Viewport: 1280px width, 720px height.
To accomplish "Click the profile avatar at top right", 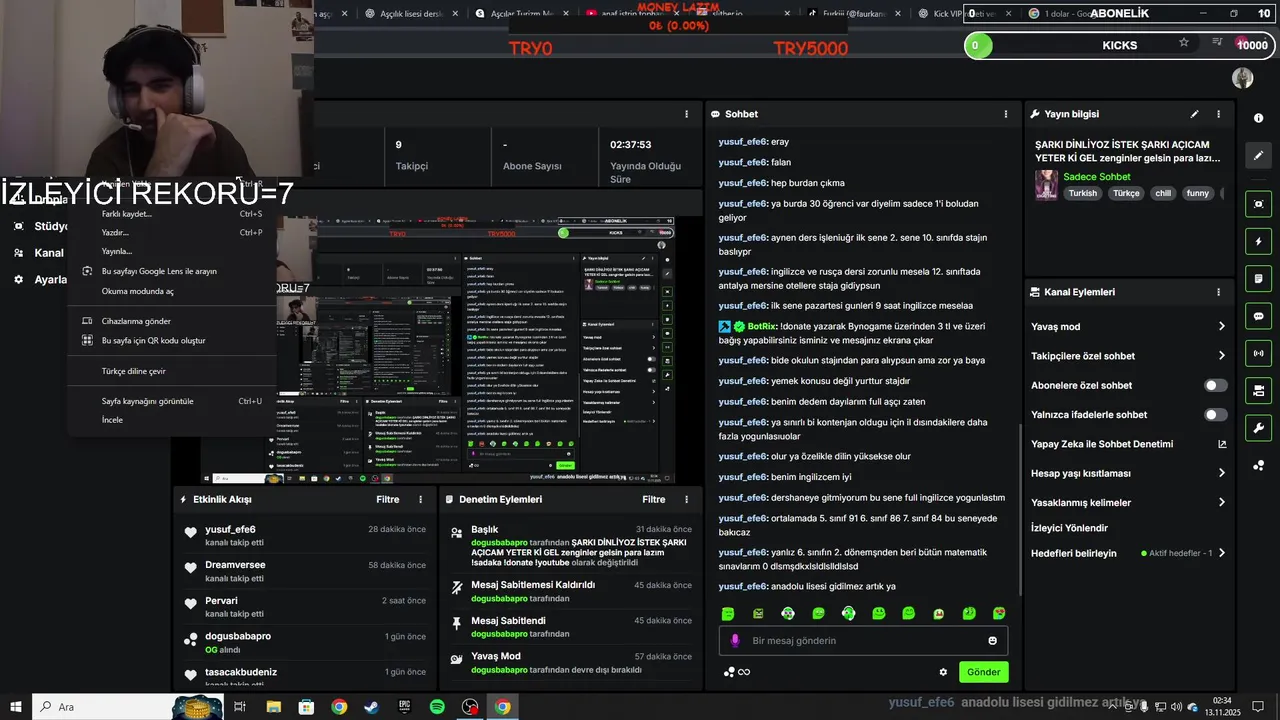I will pyautogui.click(x=1243, y=78).
